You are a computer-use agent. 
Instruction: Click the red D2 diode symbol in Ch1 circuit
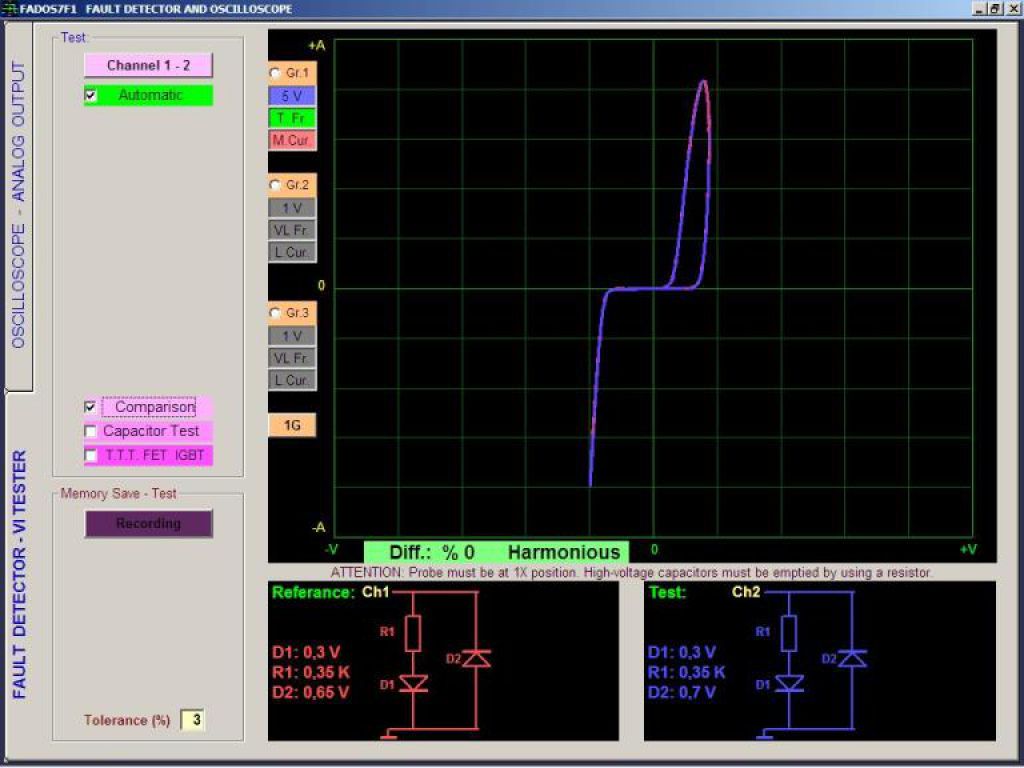[x=477, y=658]
